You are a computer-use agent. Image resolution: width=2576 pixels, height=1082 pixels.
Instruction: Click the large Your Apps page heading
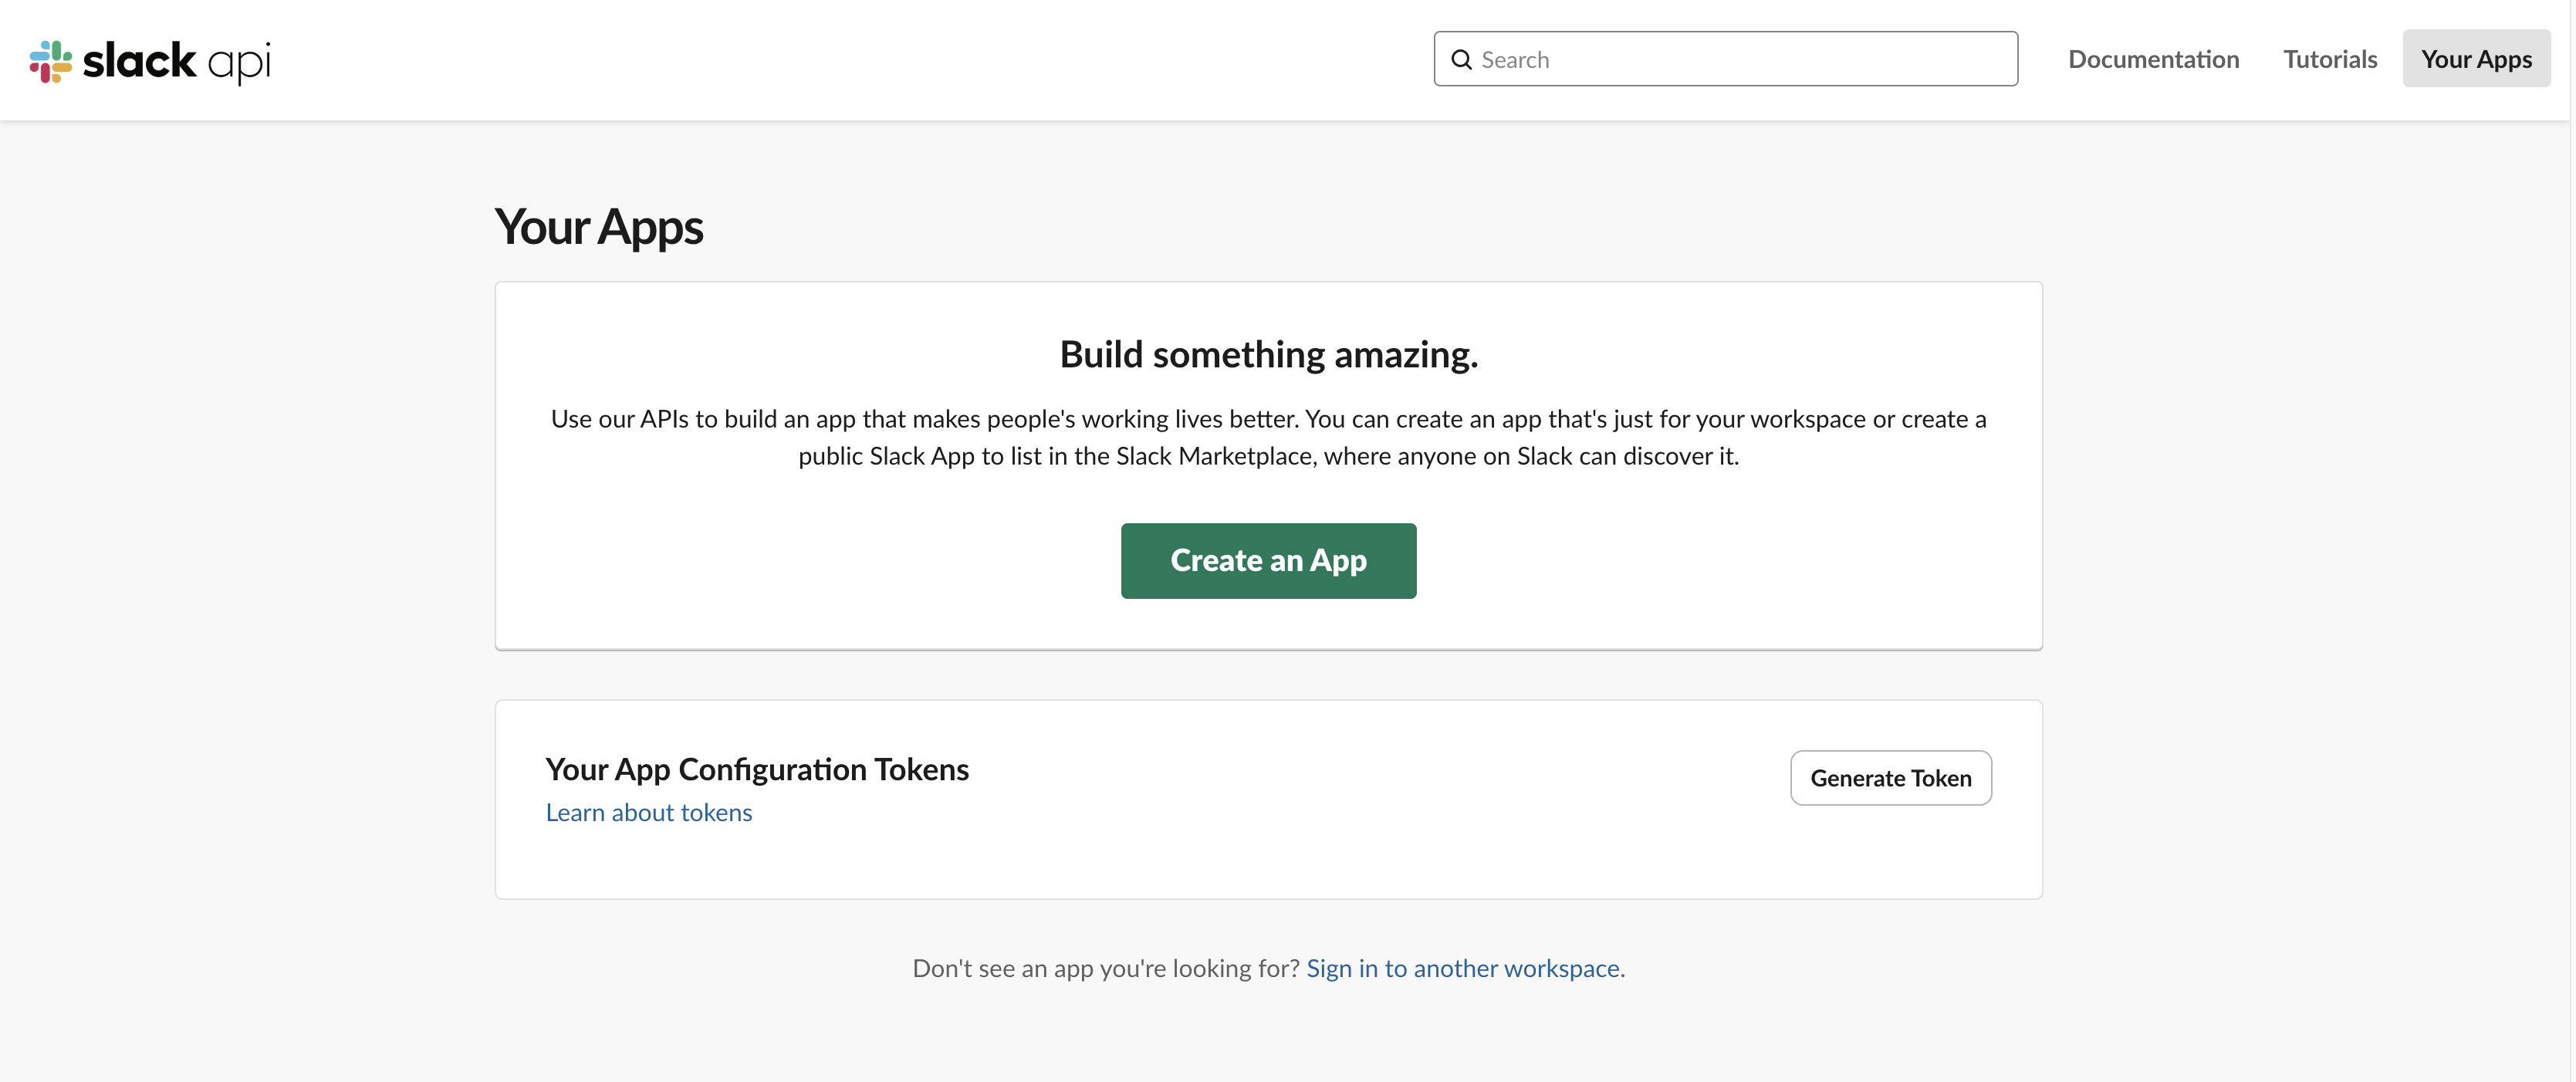pyautogui.click(x=598, y=227)
